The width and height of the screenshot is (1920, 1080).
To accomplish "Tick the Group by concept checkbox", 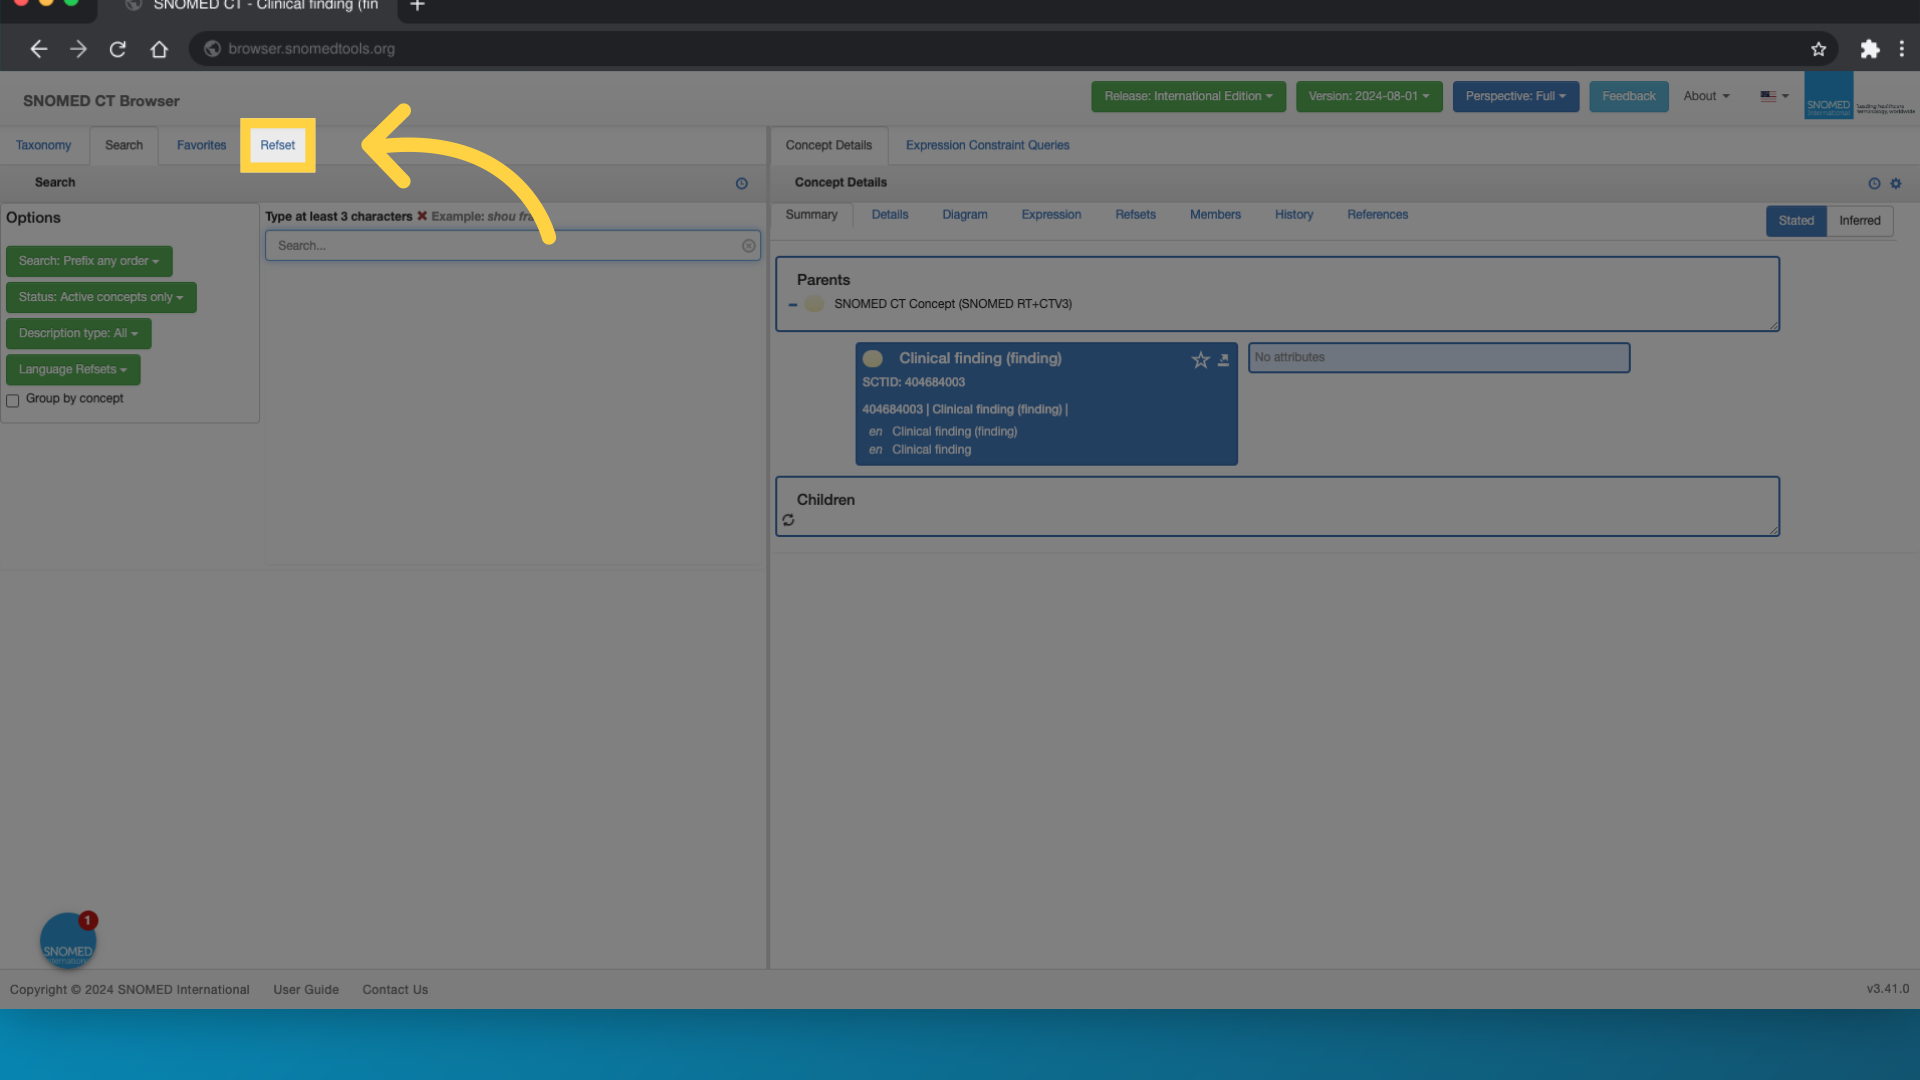I will pyautogui.click(x=13, y=401).
